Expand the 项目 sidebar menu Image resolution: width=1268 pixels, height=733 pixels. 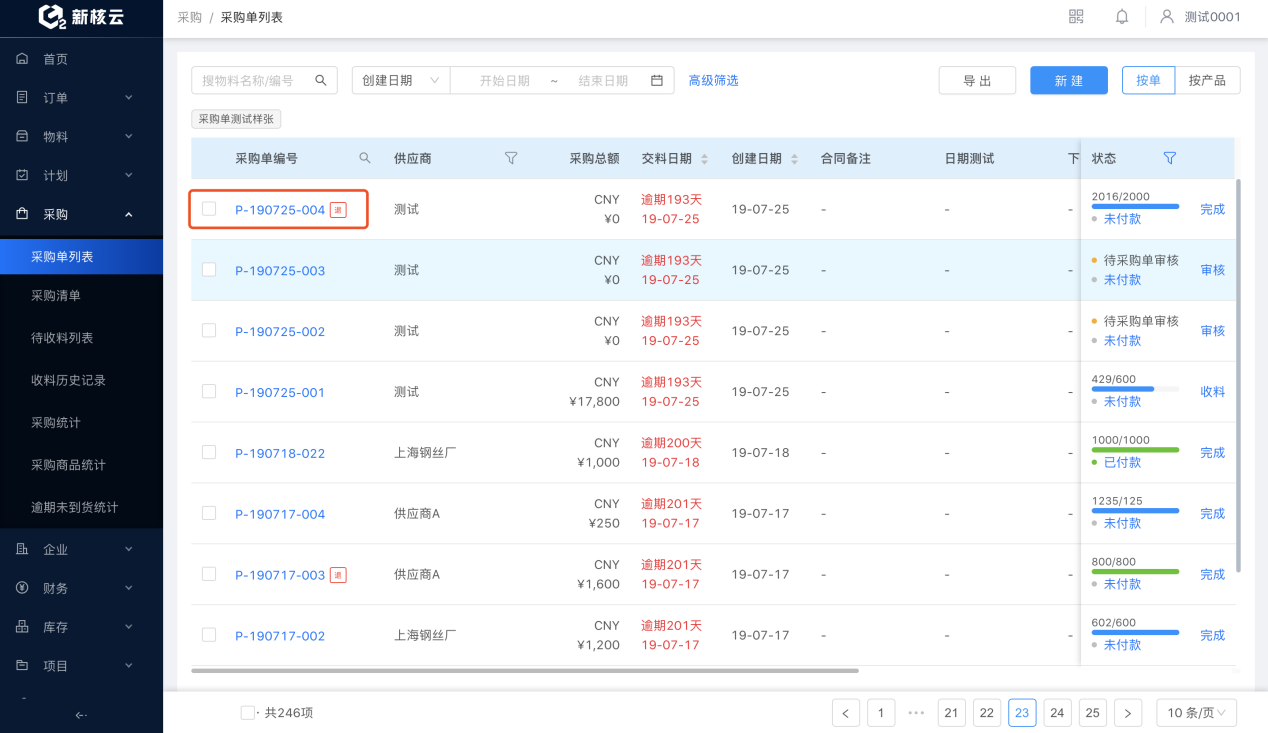81,666
